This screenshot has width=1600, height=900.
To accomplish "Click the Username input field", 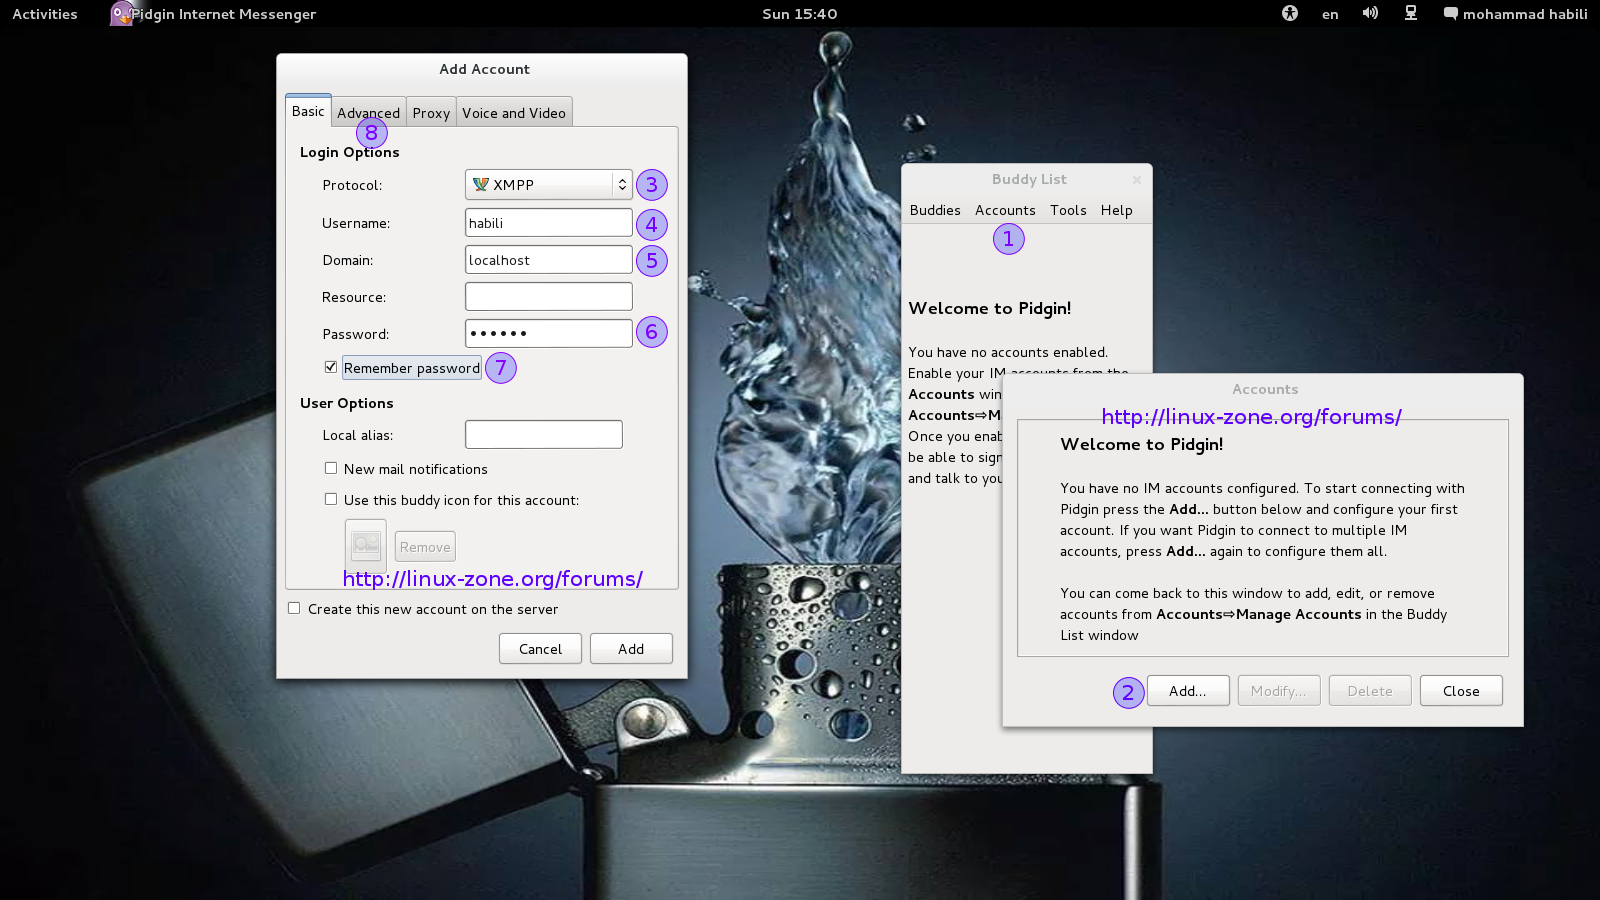I will pos(548,223).
